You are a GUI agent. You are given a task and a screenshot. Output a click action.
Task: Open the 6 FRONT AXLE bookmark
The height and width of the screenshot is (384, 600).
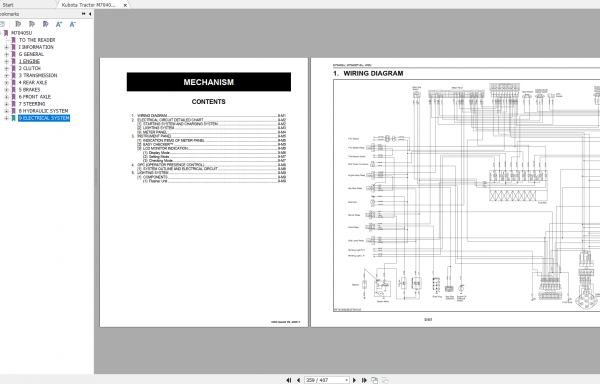[x=35, y=97]
